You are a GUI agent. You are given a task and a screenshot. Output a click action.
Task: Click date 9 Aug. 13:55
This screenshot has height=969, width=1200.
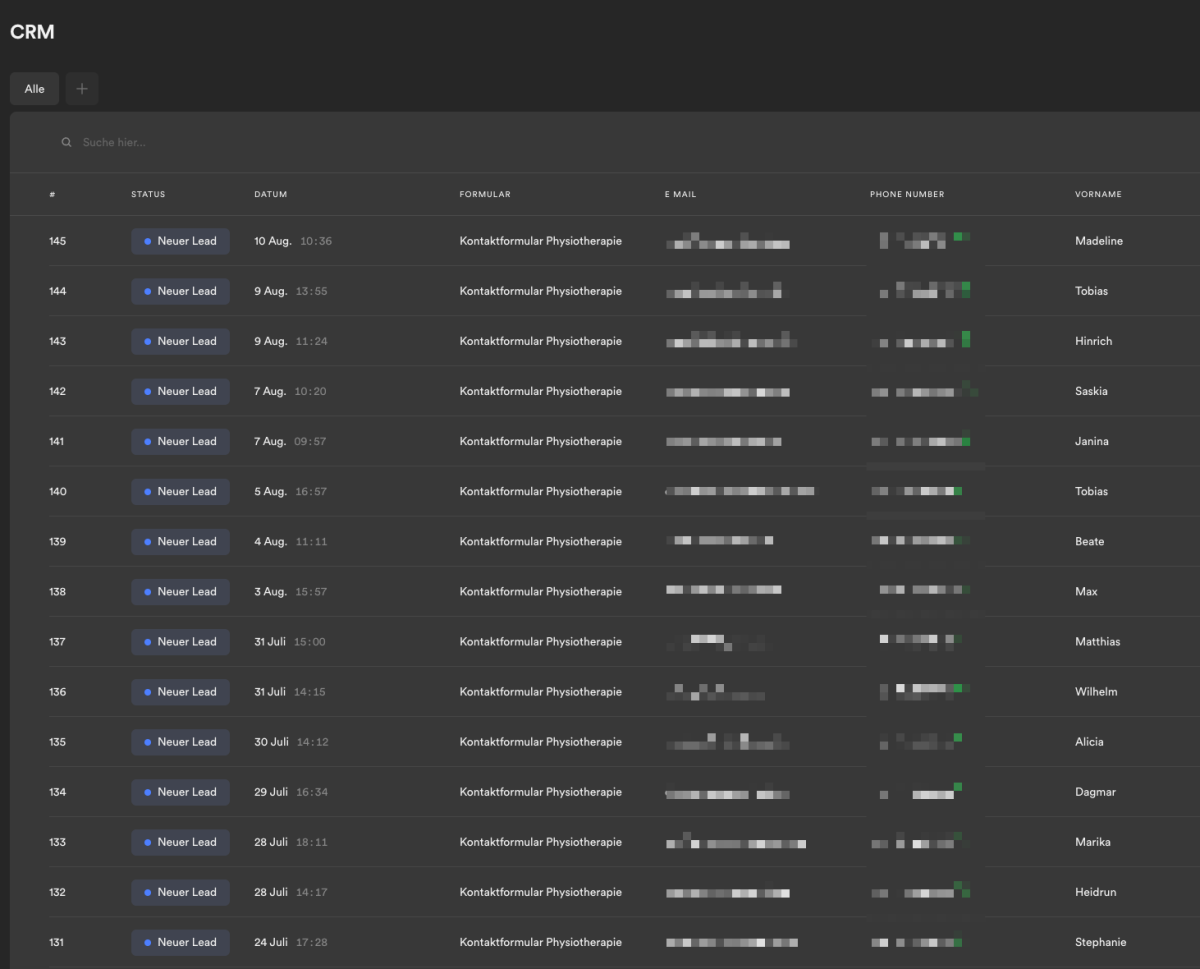(x=290, y=291)
